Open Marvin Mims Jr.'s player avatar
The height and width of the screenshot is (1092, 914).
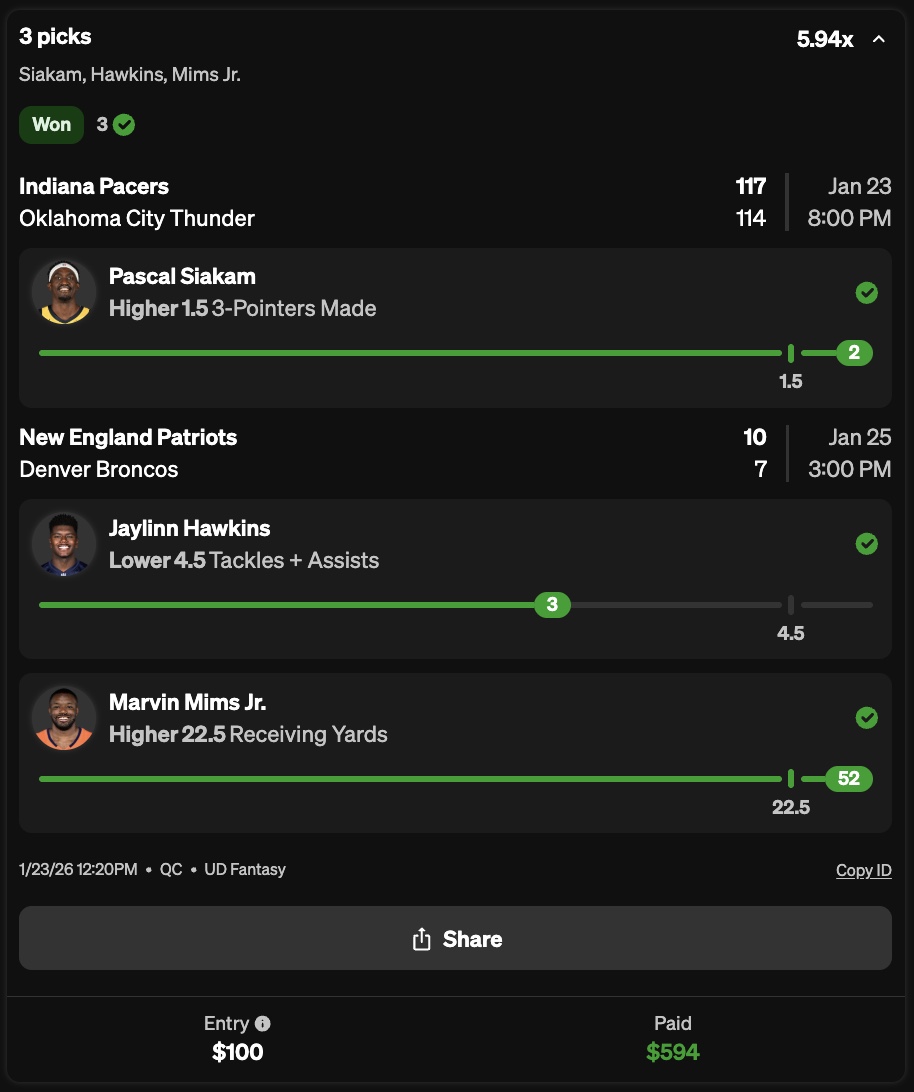[64, 718]
